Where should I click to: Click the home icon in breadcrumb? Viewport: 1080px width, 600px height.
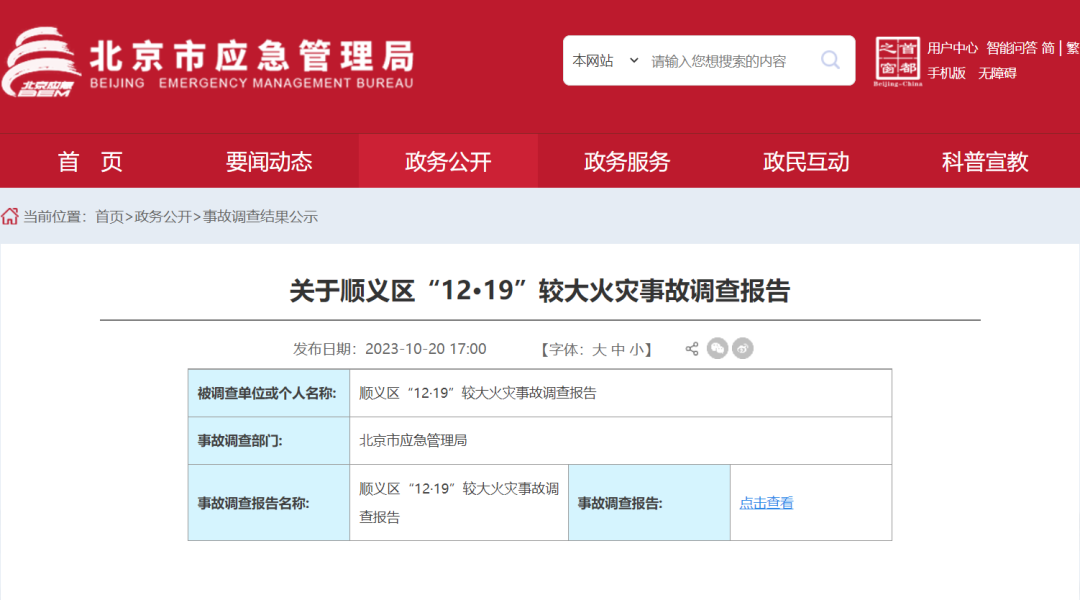tap(10, 216)
